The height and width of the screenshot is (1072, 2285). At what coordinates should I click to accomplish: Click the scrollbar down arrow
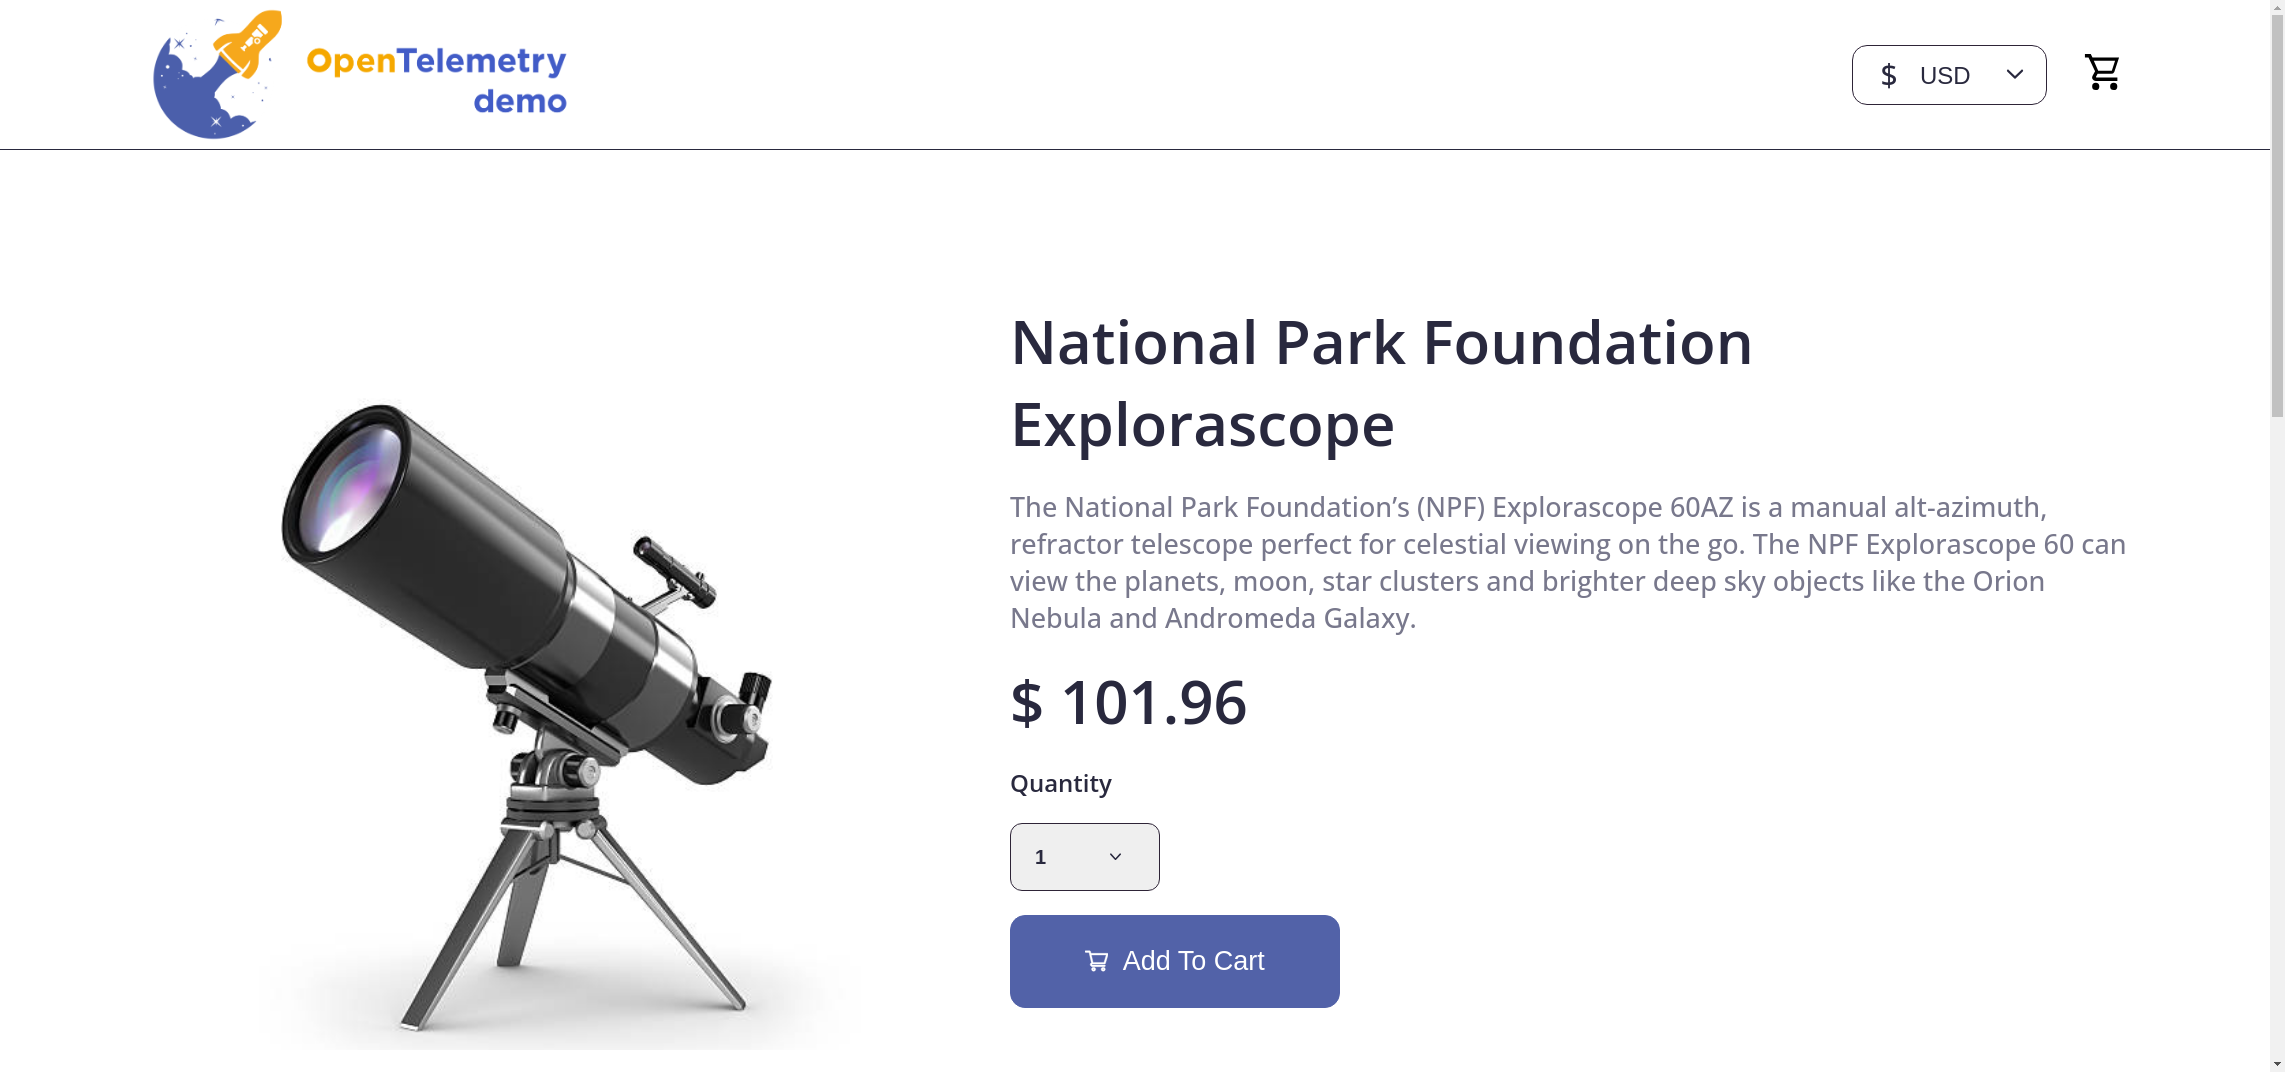click(2277, 1063)
